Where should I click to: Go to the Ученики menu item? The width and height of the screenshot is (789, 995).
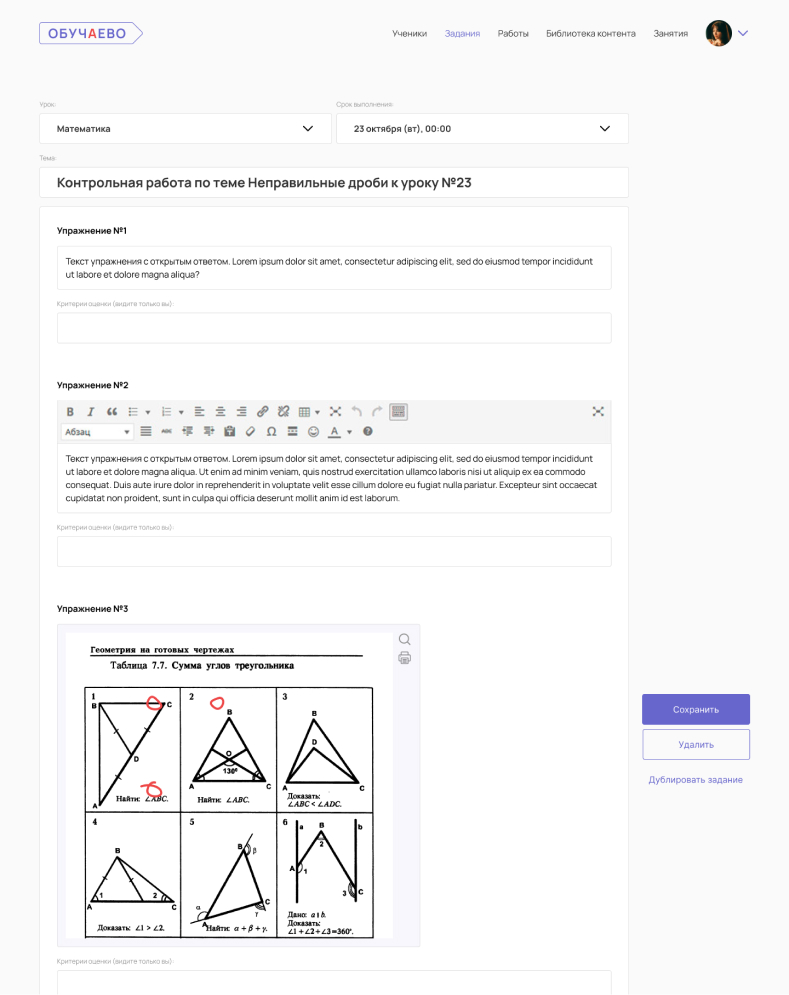point(409,33)
